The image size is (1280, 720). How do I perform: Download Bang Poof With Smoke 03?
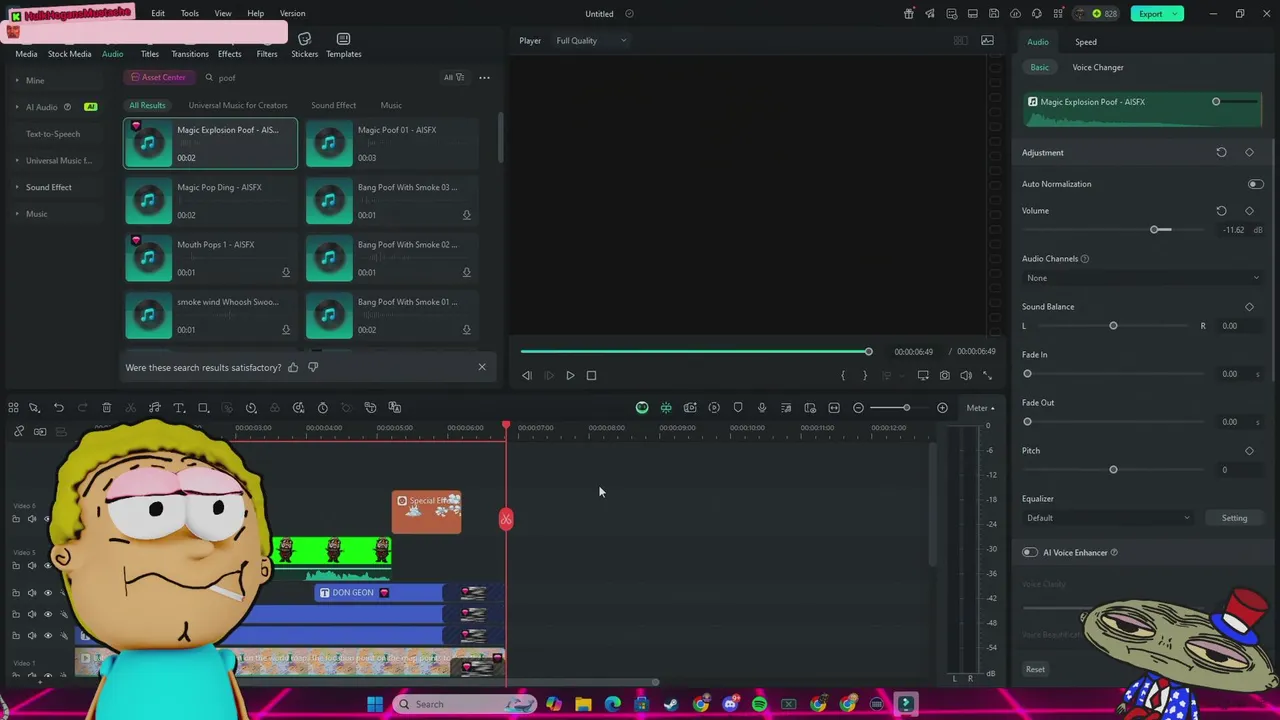pos(466,215)
